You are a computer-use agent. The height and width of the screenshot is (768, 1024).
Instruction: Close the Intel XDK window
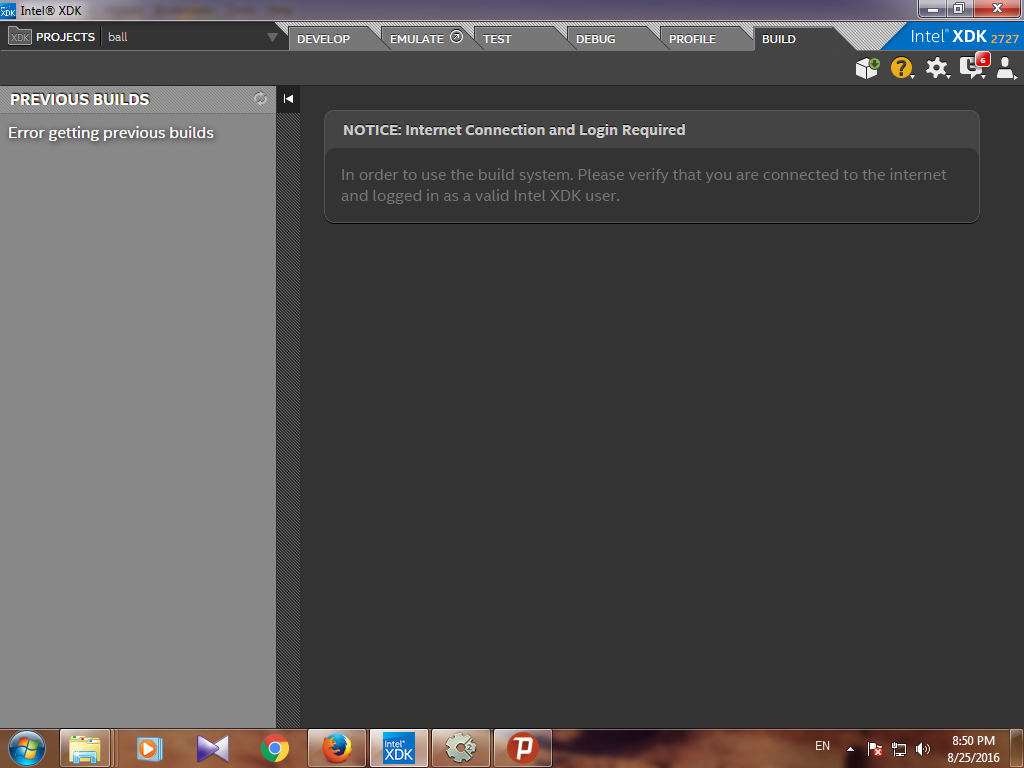coord(997,9)
